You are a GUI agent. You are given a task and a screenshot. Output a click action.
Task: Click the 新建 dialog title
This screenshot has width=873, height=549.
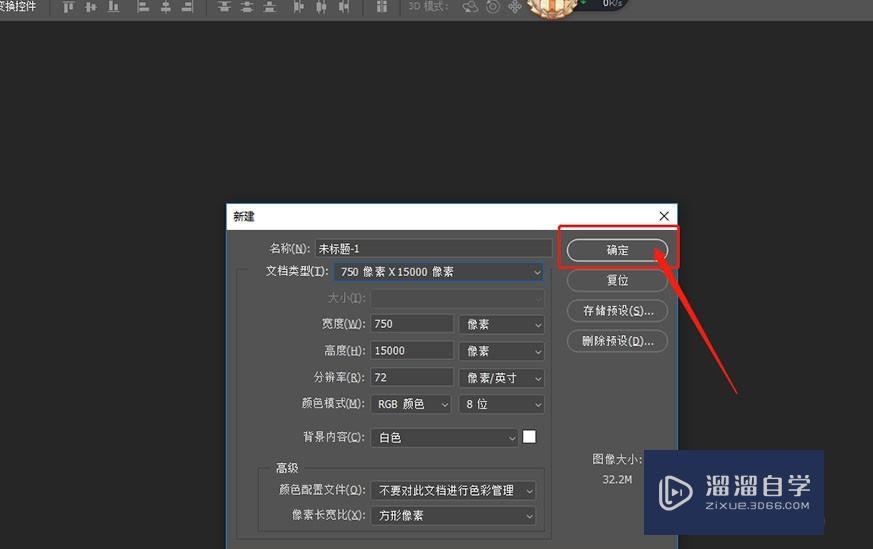point(244,216)
